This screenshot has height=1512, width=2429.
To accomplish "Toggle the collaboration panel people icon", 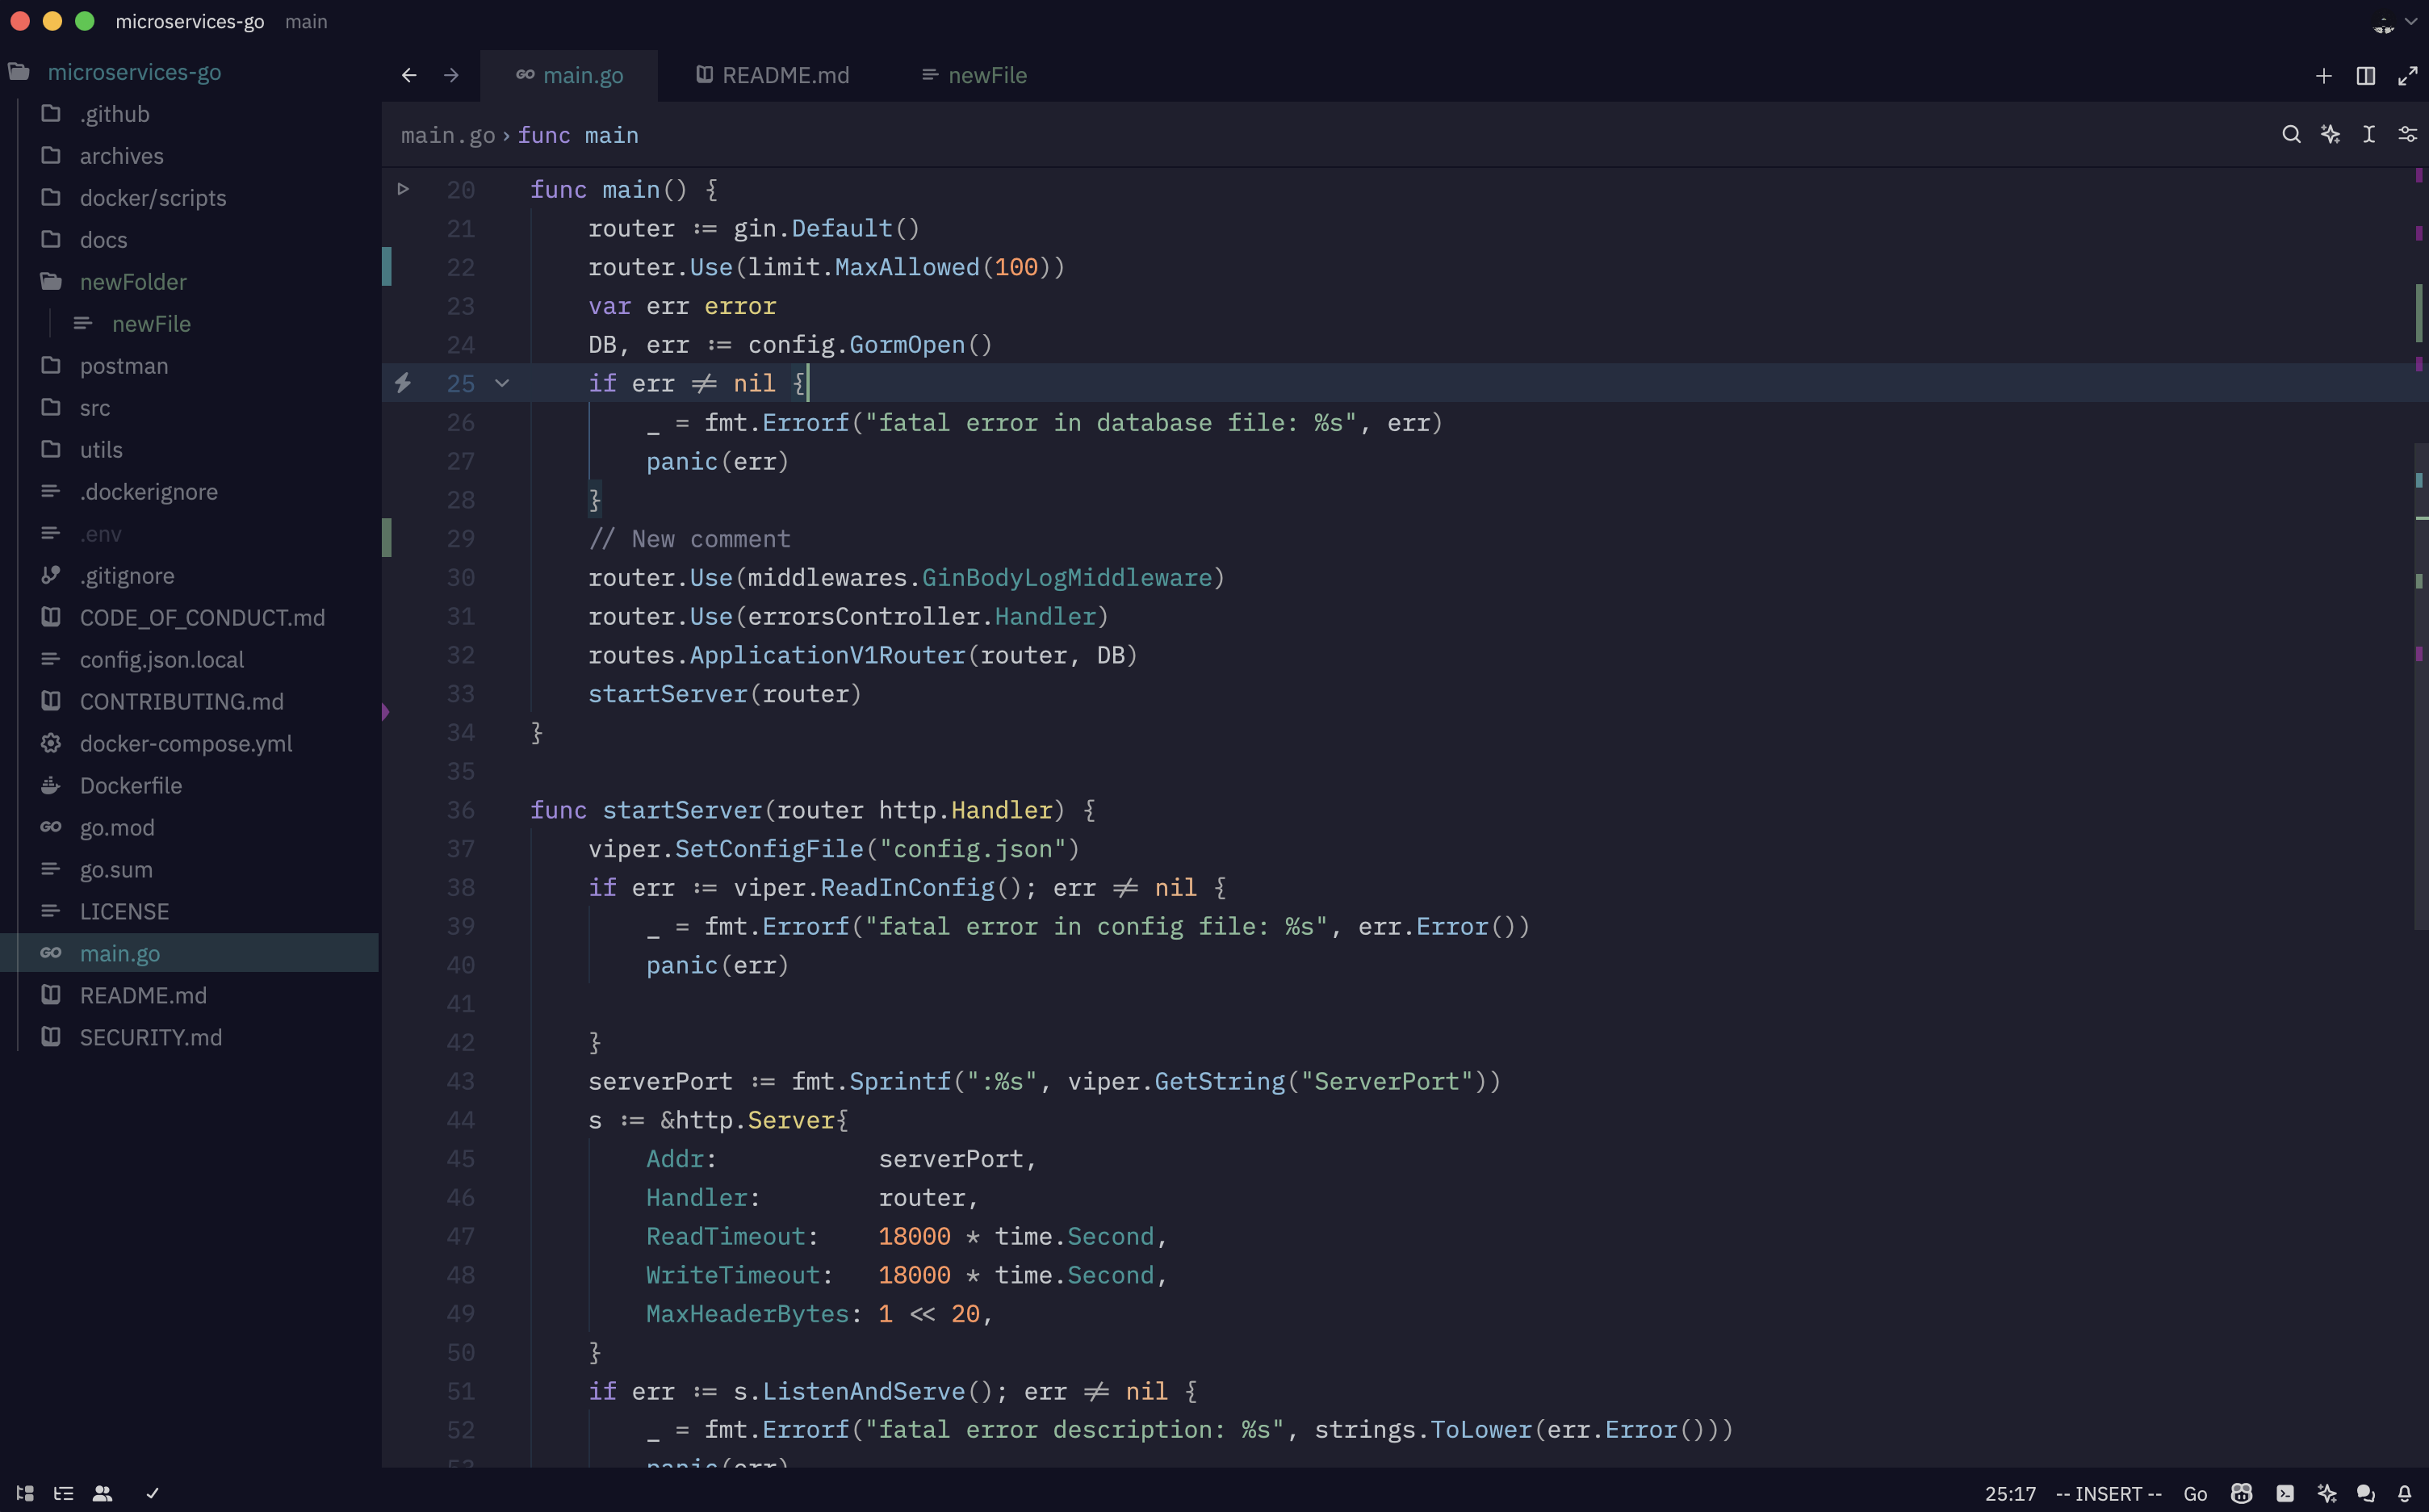I will coord(102,1493).
